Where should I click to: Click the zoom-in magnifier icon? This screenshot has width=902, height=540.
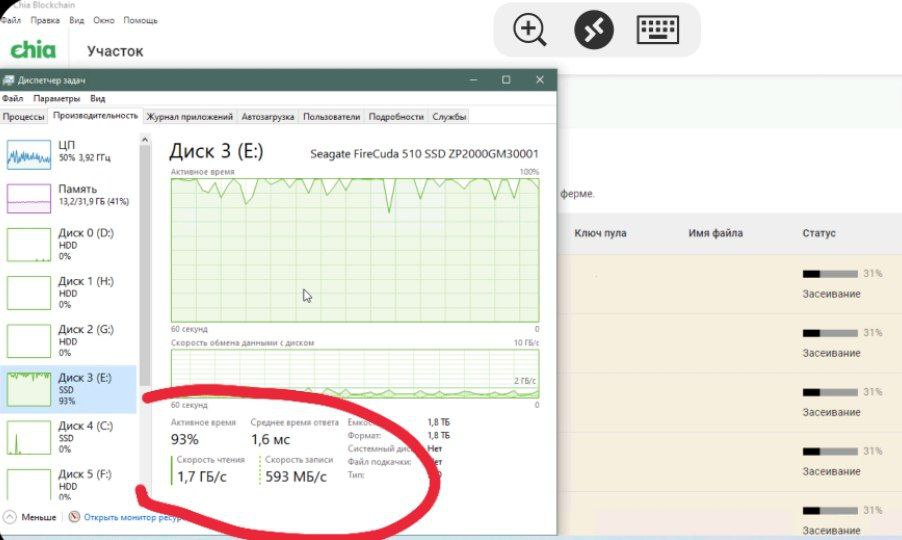coord(529,30)
